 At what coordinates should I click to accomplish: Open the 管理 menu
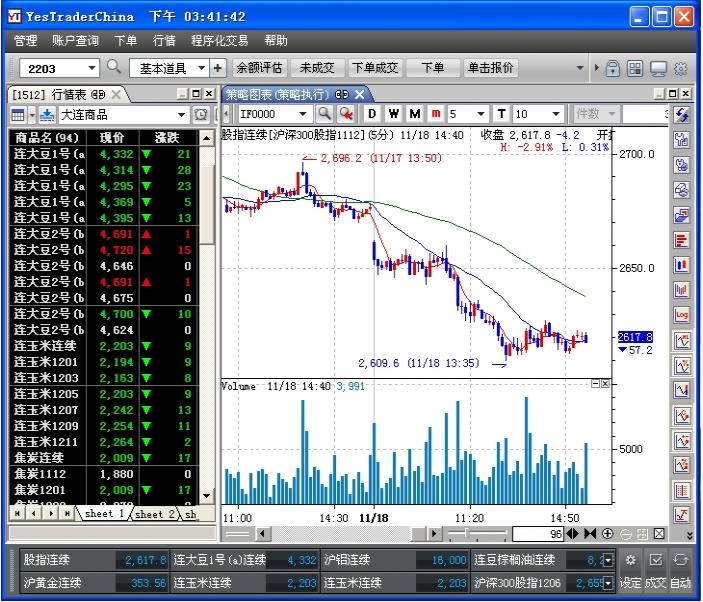(x=25, y=41)
